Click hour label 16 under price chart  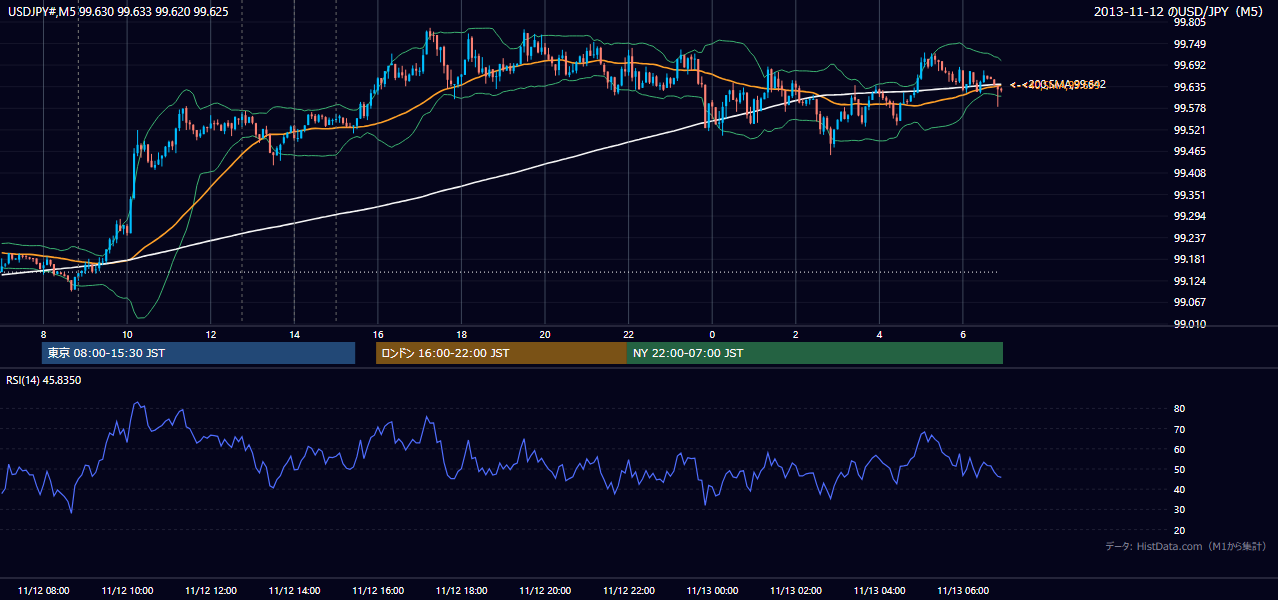[378, 334]
